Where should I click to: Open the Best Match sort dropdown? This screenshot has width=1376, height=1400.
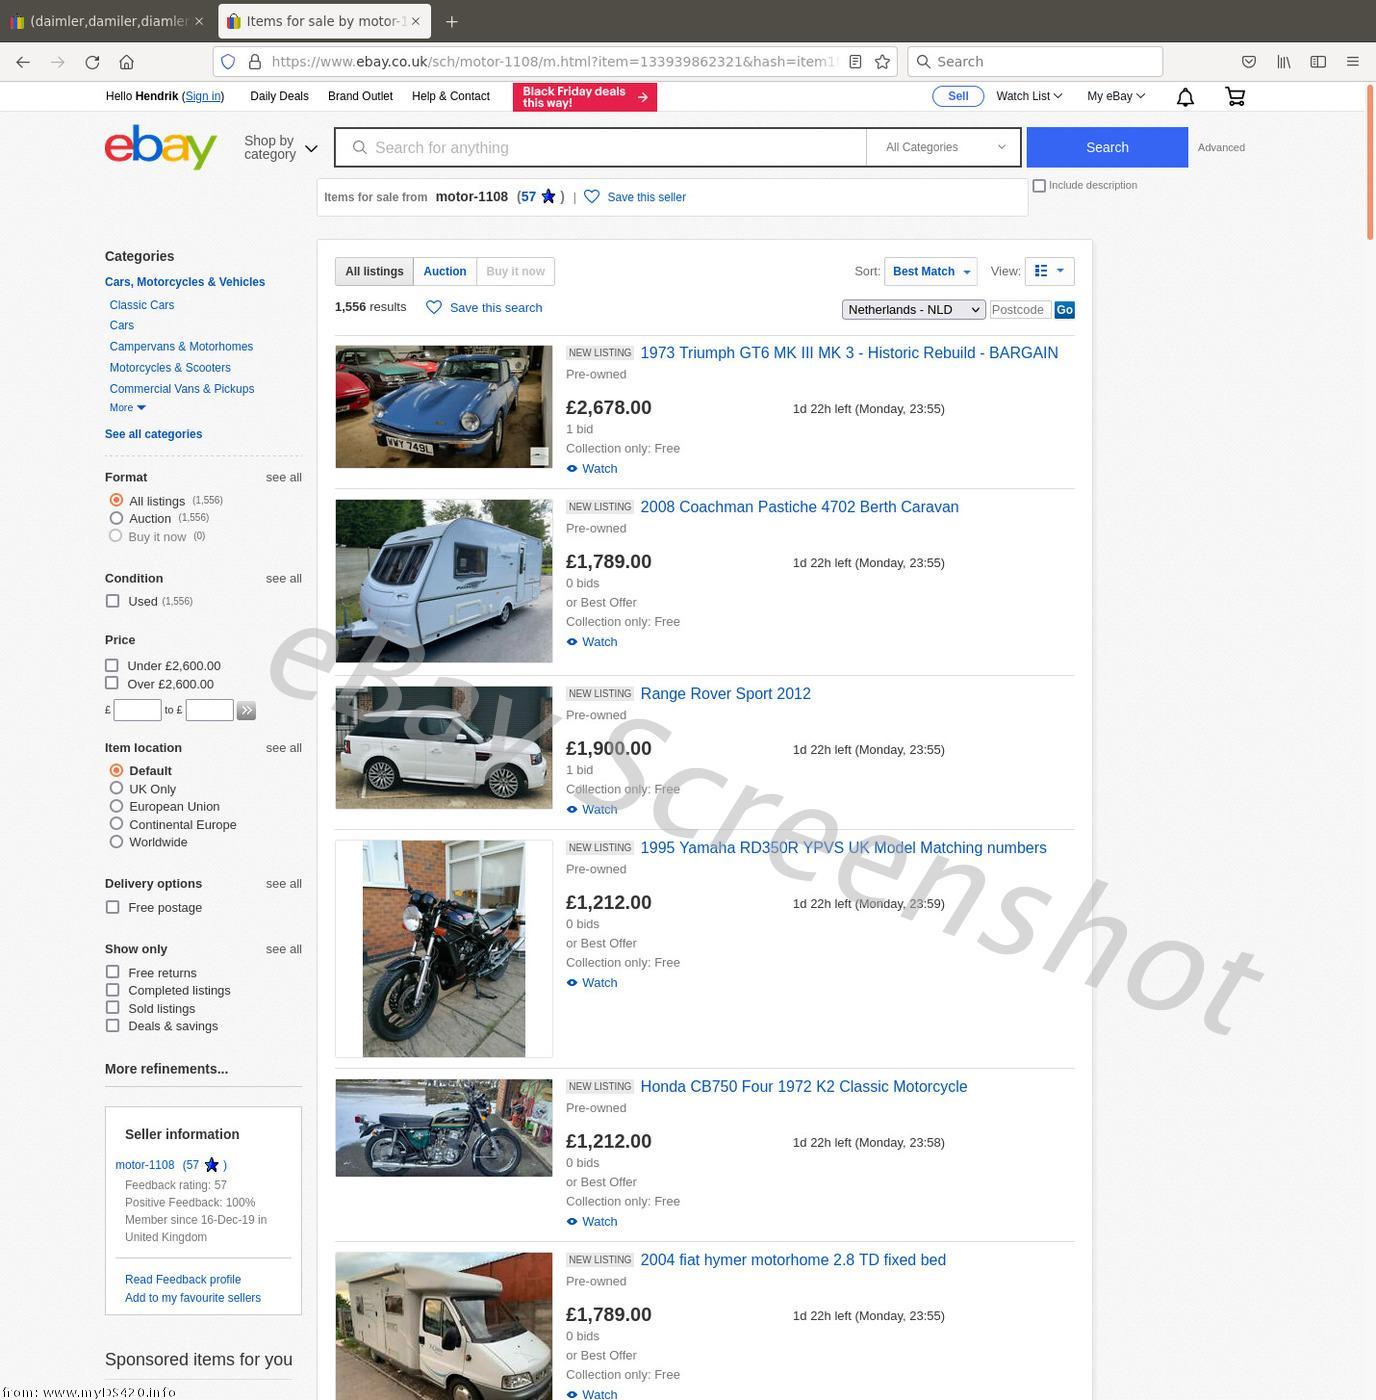[x=930, y=272]
